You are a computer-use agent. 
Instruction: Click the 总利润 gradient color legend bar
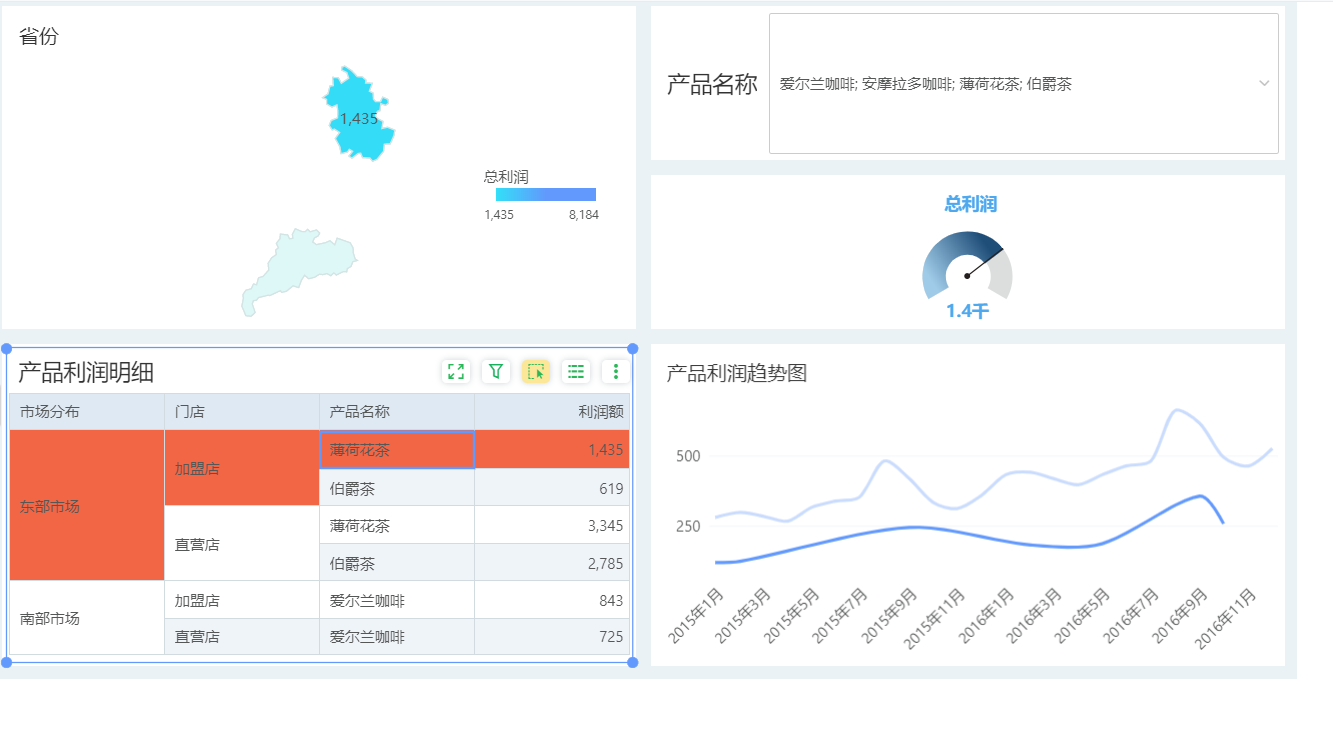tap(545, 195)
